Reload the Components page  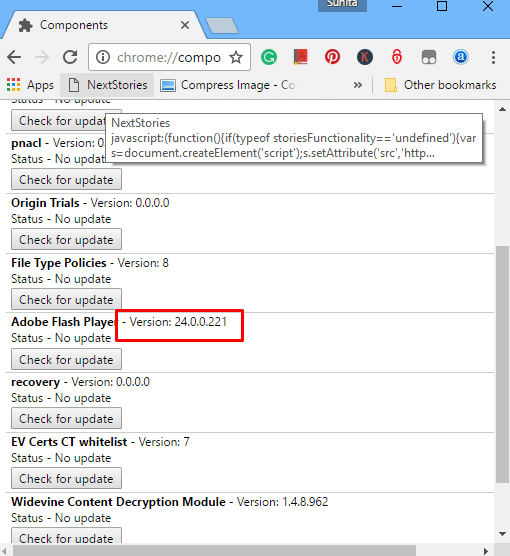pyautogui.click(x=70, y=57)
